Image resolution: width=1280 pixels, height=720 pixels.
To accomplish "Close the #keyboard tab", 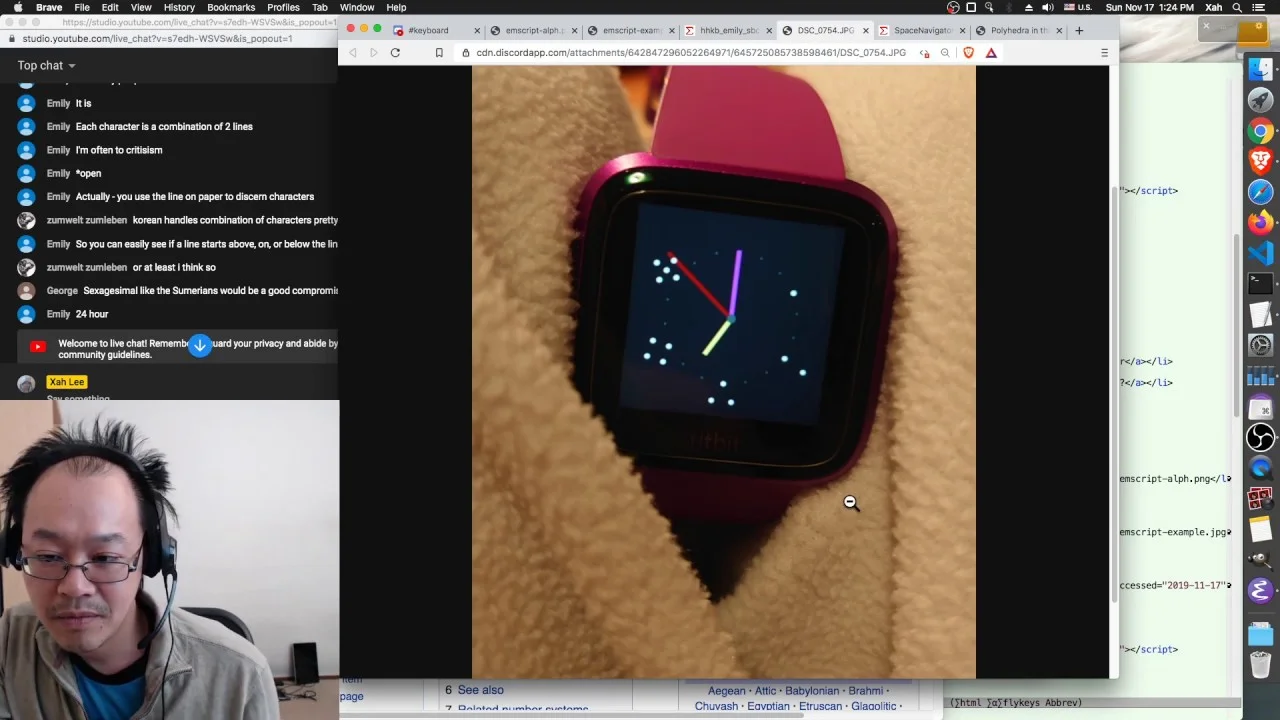I will [x=477, y=30].
